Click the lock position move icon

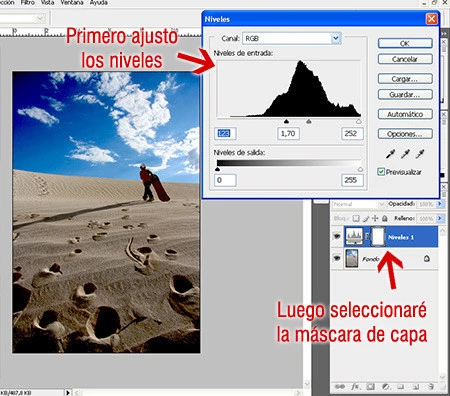[x=375, y=218]
